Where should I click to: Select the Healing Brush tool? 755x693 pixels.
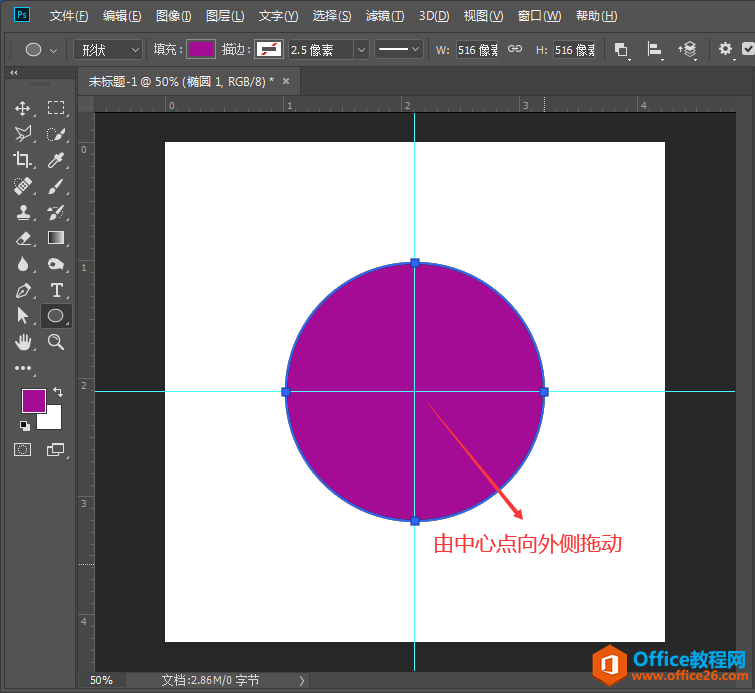tap(23, 186)
